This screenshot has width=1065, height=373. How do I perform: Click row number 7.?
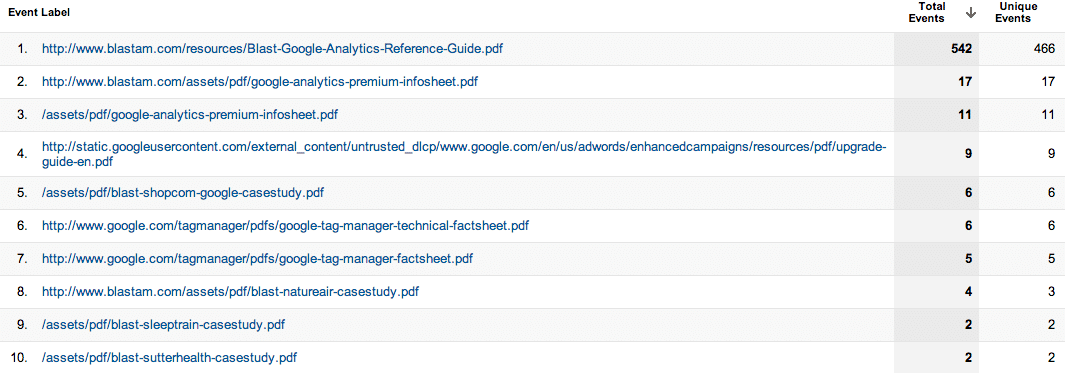coord(22,259)
